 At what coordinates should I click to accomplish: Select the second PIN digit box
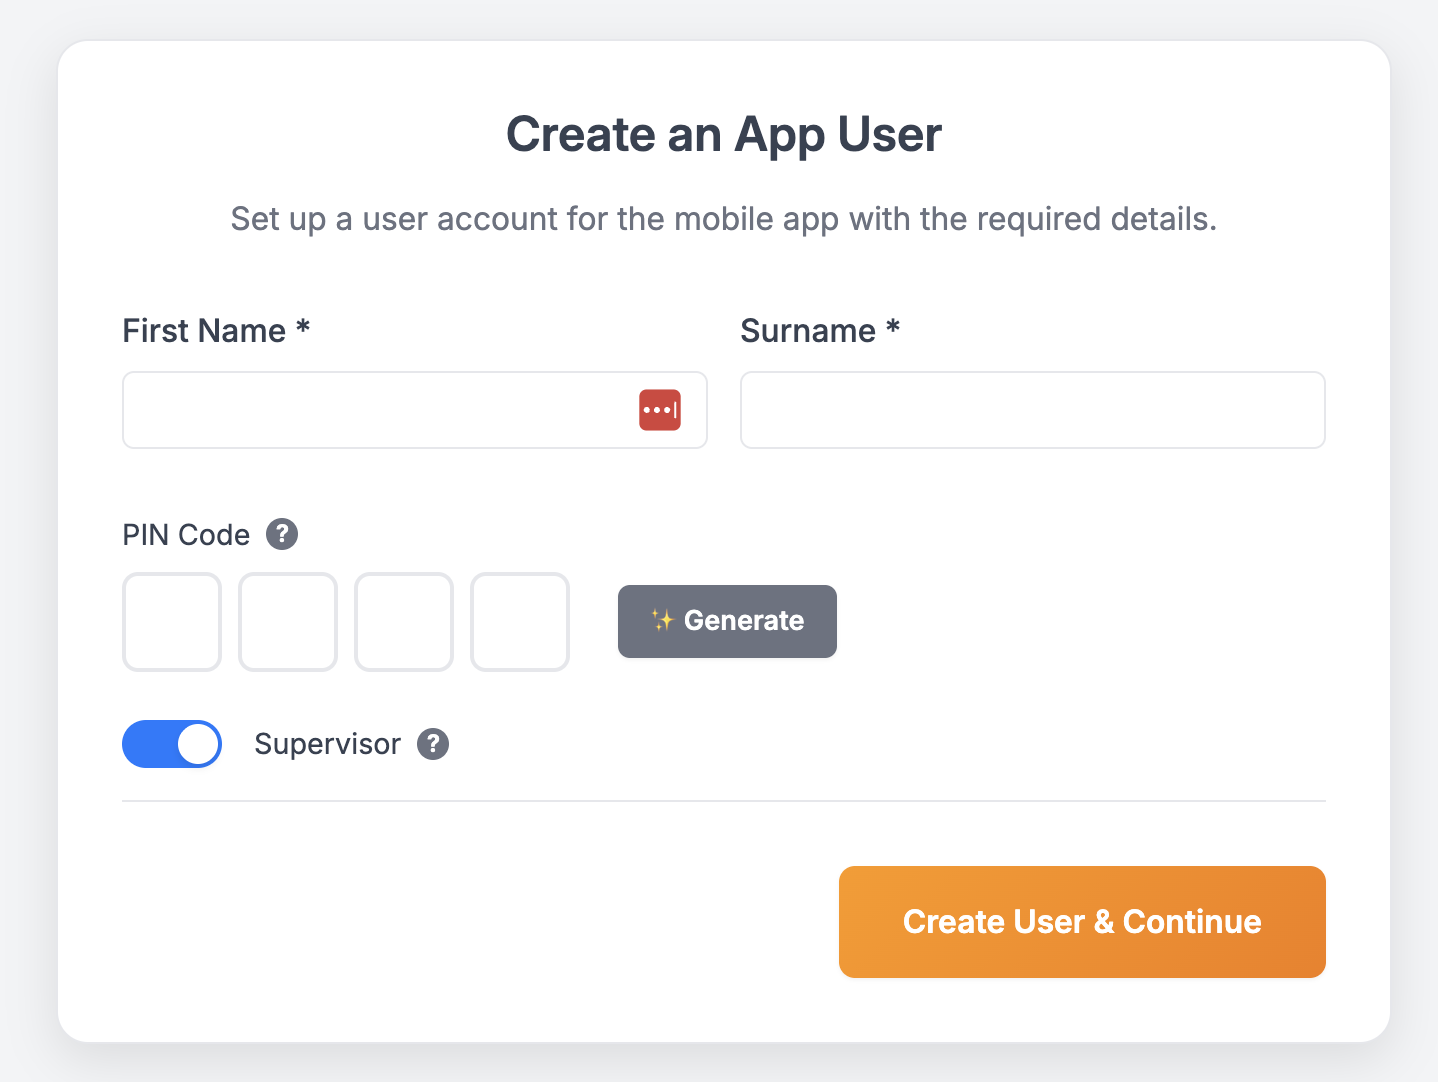(x=288, y=622)
